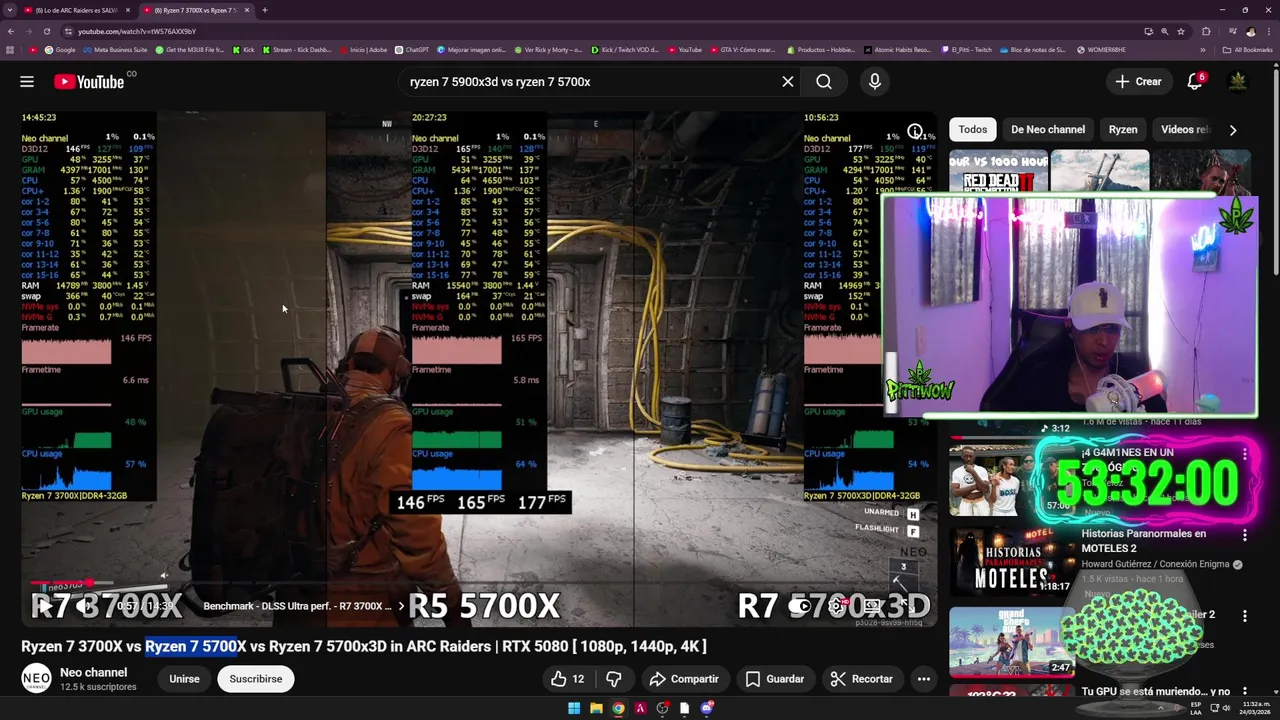The width and height of the screenshot is (1280, 720).
Task: Play the video
Action: pos(43,606)
